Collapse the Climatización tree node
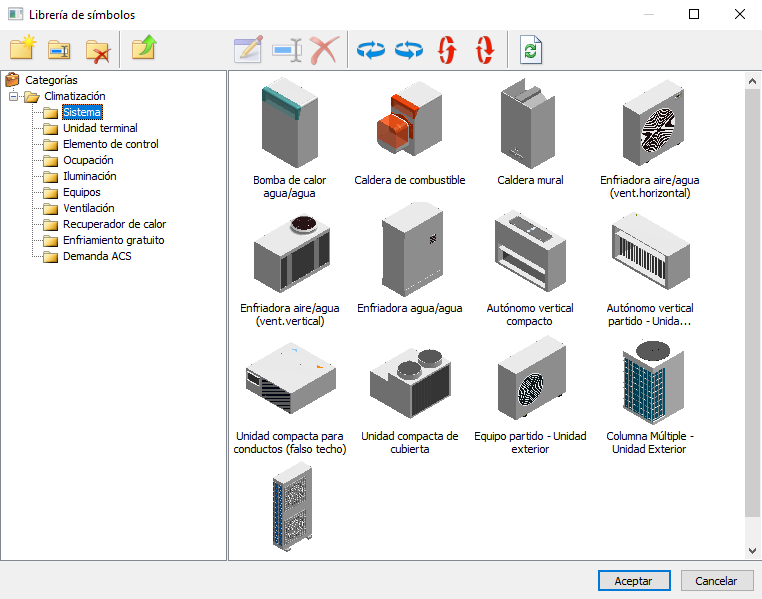 [x=14, y=96]
